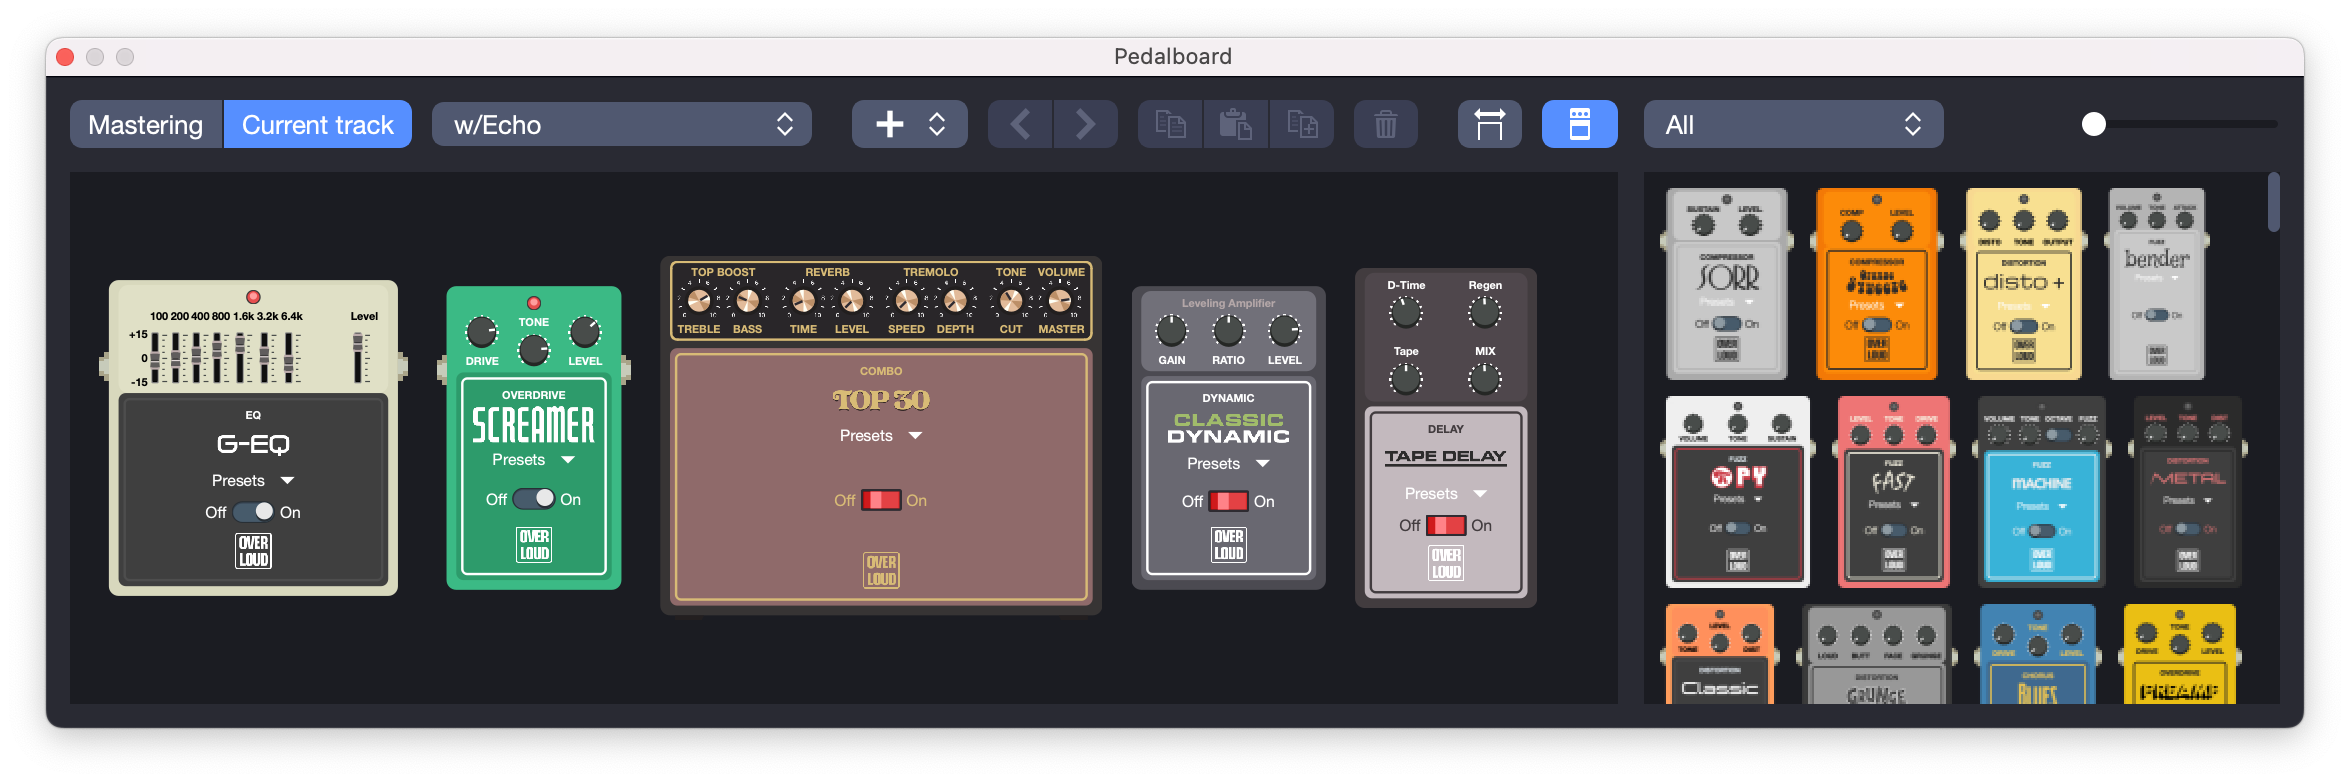The width and height of the screenshot is (2350, 782).
Task: Select the Metal distortion pedal thumbnail
Action: click(2188, 491)
